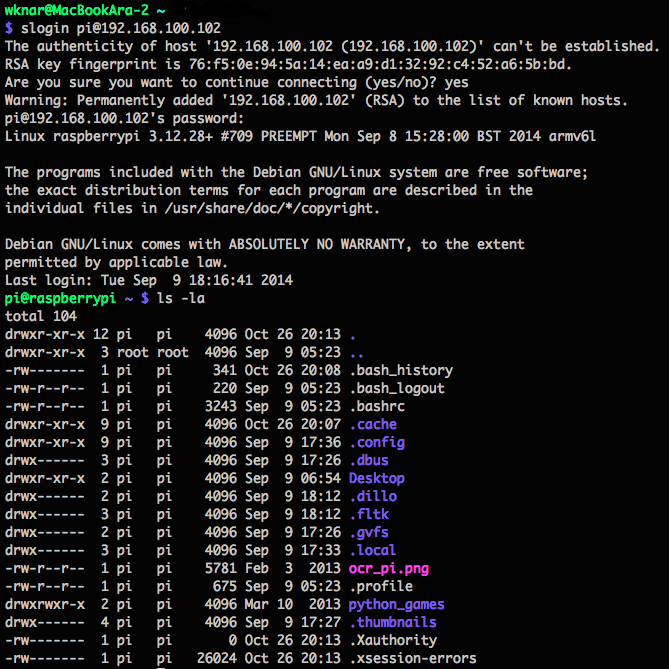
Task: Click the '.Xauthority' file name
Action: 393,640
